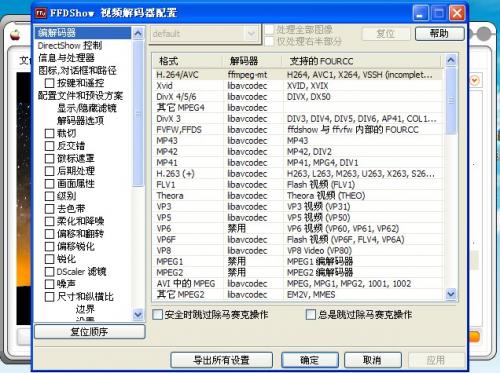The height and width of the screenshot is (373, 500).
Task: Click left tree scrollbar up arrow
Action: point(138,33)
